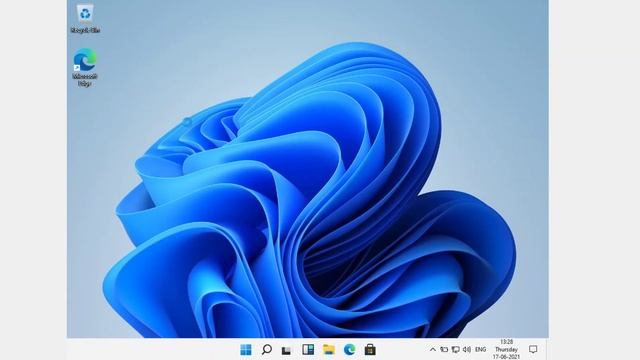Open the clock showing Thursday date

506,349
